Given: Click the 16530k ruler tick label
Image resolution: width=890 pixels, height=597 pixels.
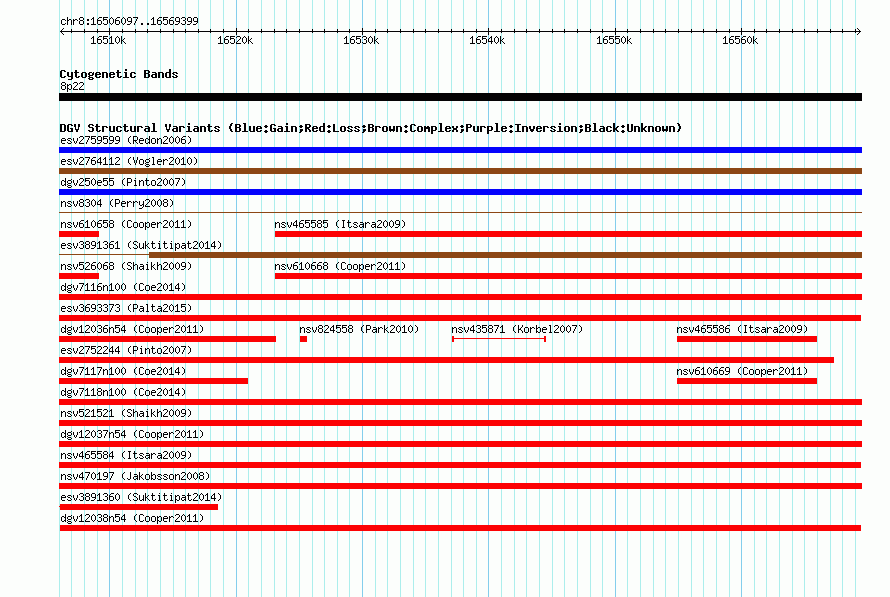Looking at the screenshot, I should click(x=361, y=40).
